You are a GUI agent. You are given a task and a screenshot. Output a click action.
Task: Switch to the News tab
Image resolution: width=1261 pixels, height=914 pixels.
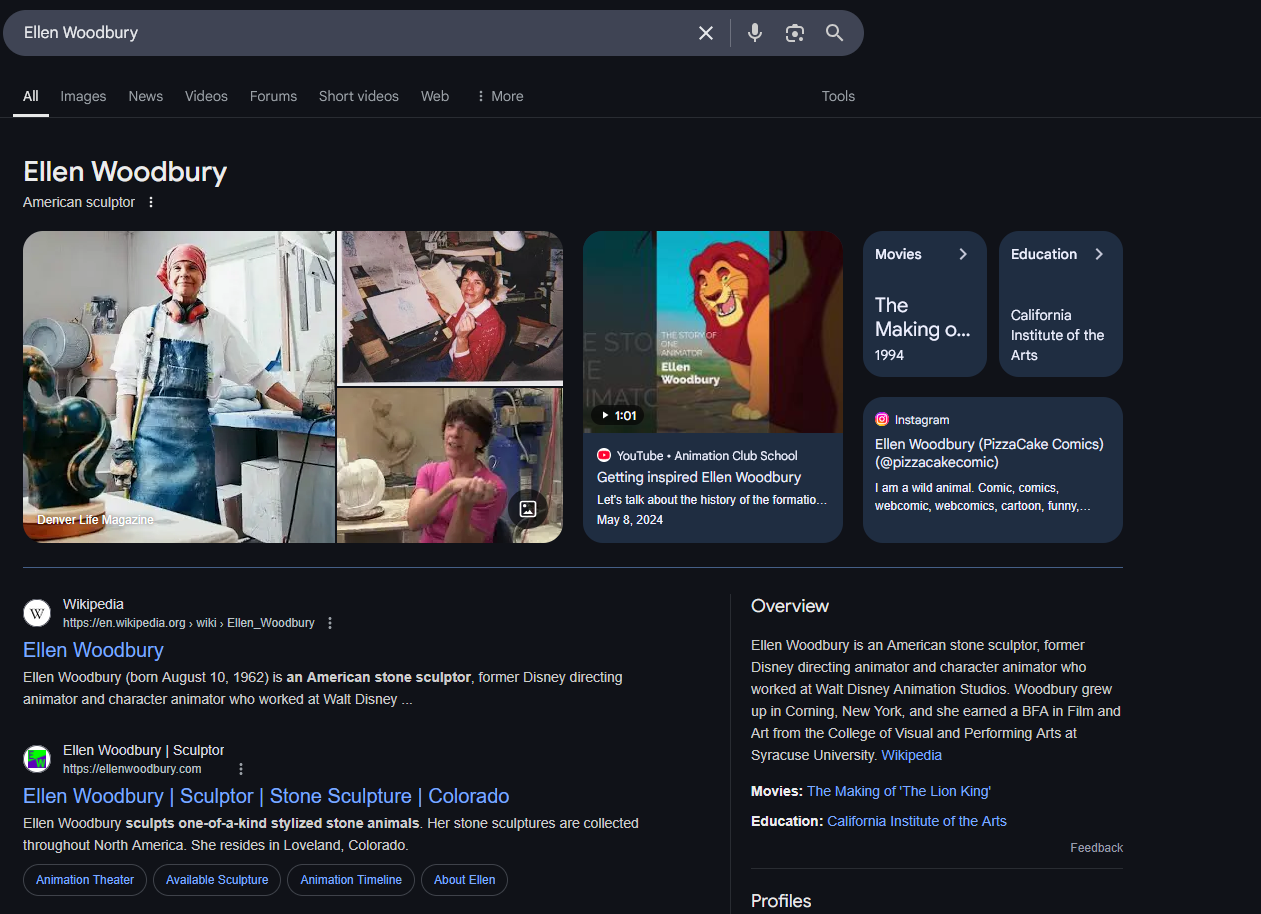click(x=145, y=96)
